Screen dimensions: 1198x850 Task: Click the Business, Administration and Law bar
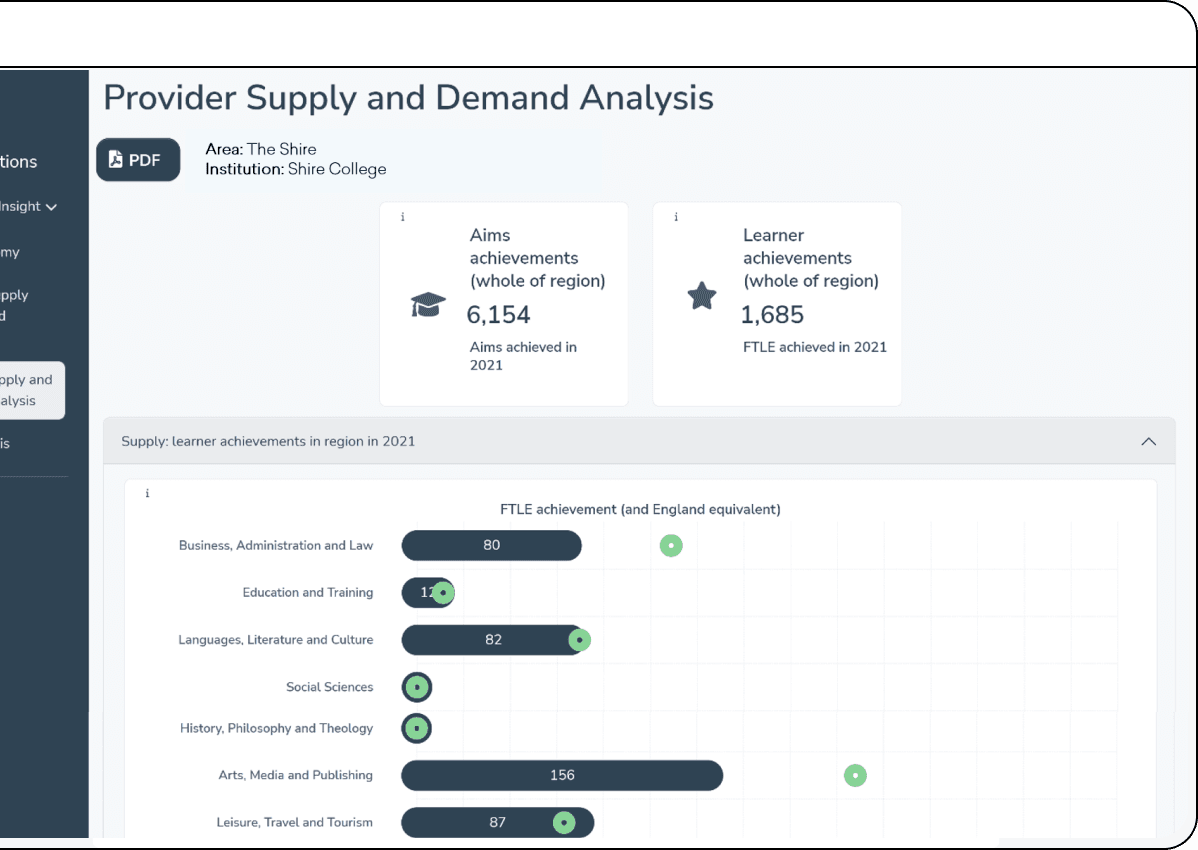pos(490,545)
